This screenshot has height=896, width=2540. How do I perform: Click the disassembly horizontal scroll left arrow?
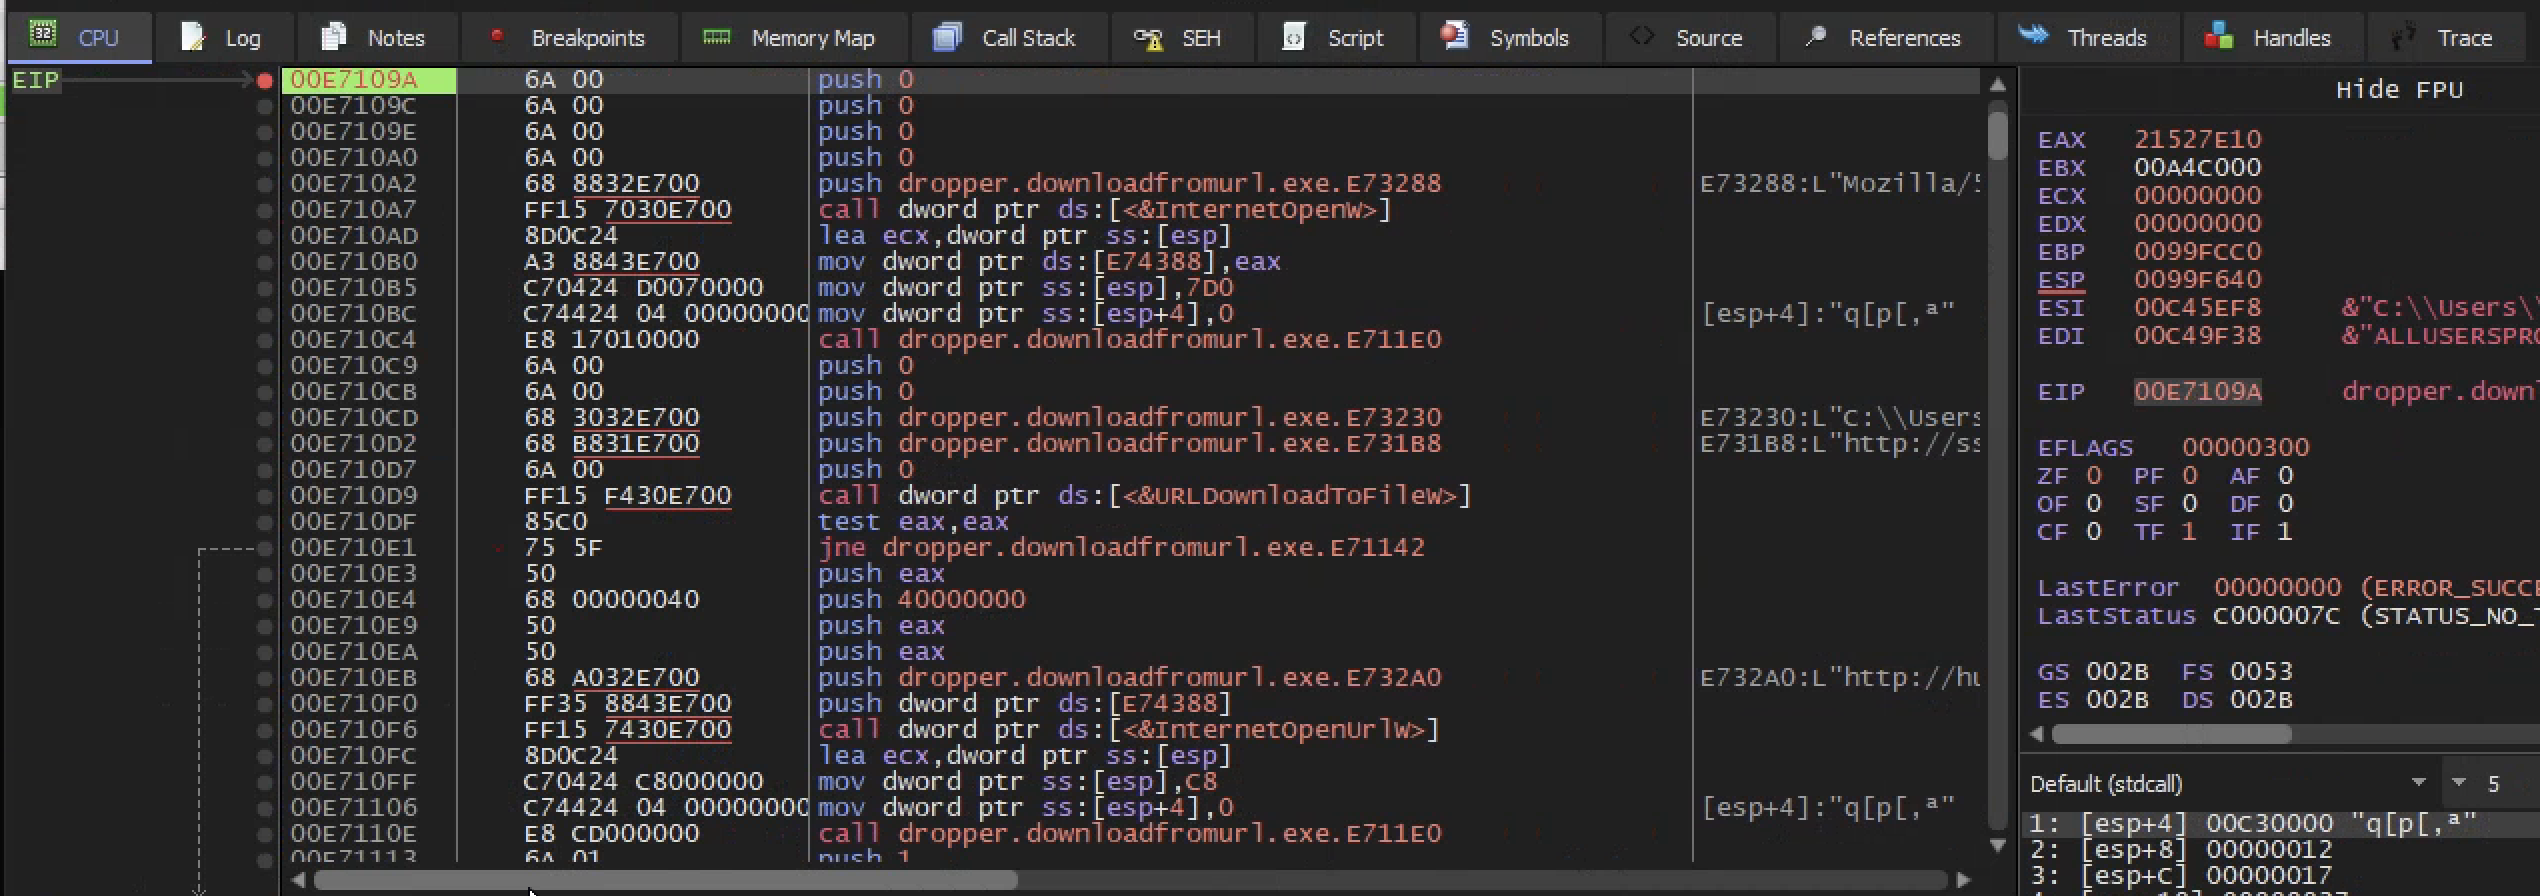point(298,880)
